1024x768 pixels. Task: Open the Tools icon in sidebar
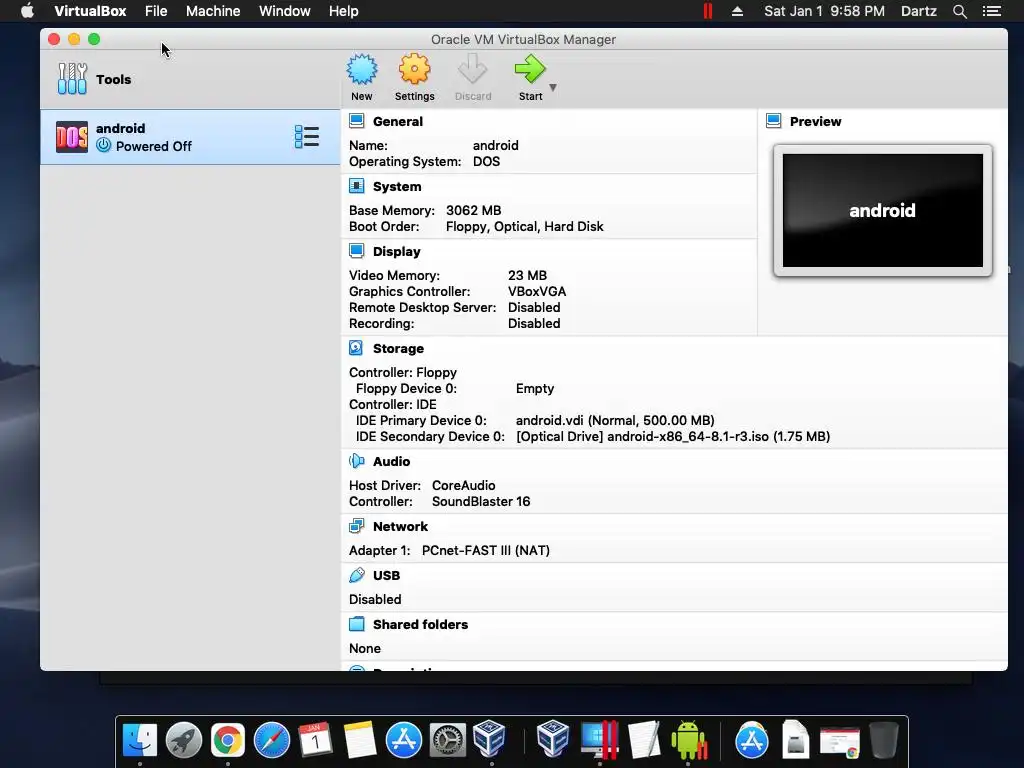(72, 79)
